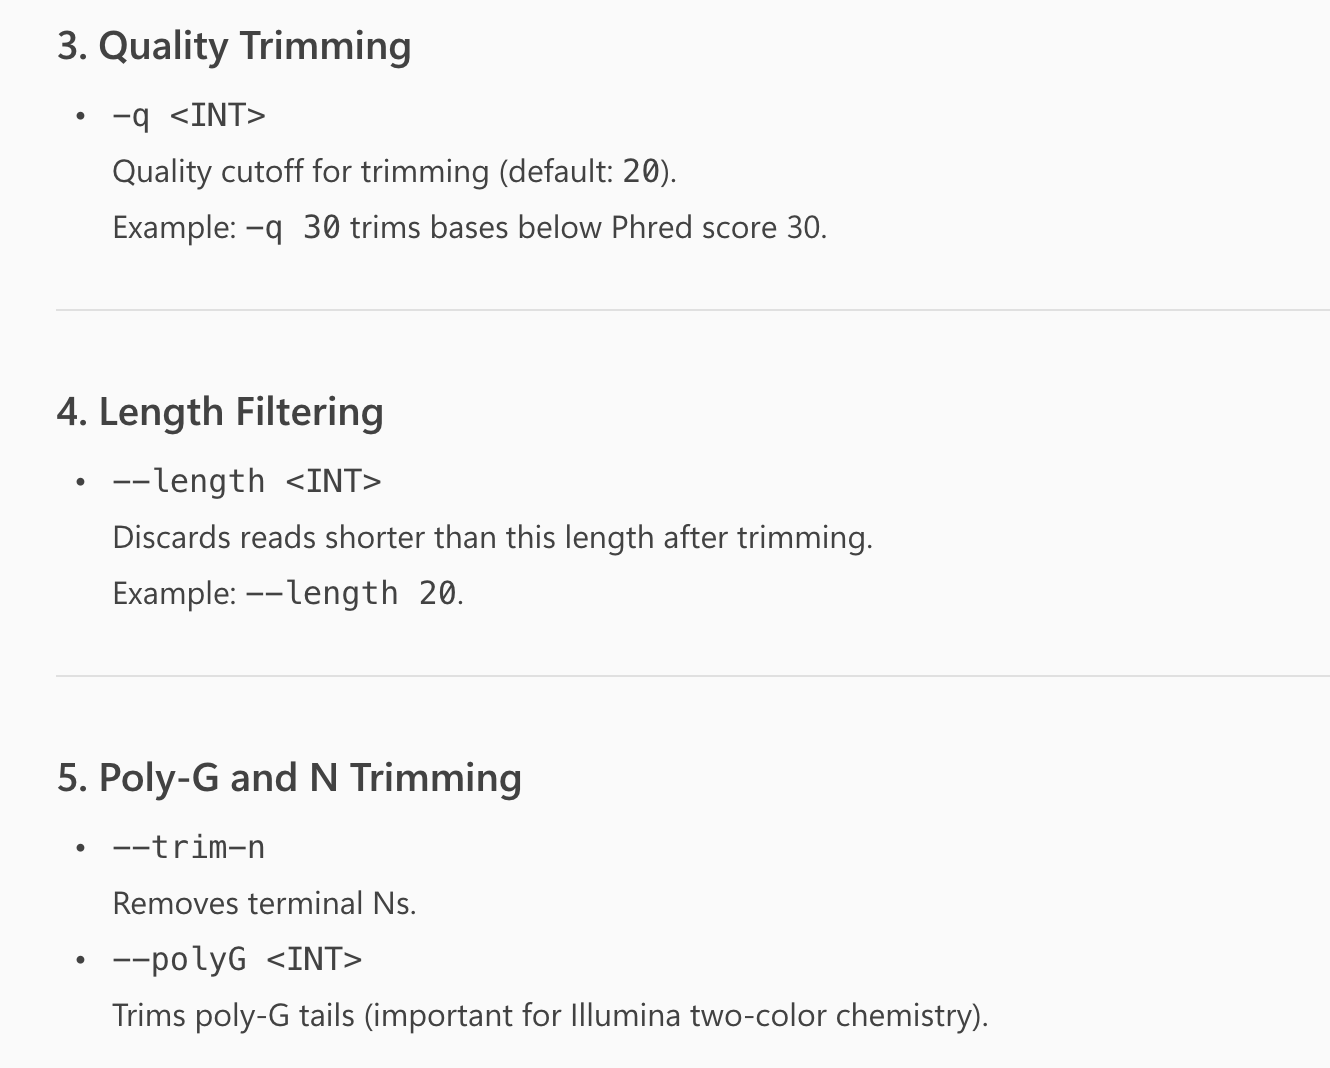Click the "Trims poly-G tails" description line
This screenshot has width=1330, height=1068.
coord(549,1016)
